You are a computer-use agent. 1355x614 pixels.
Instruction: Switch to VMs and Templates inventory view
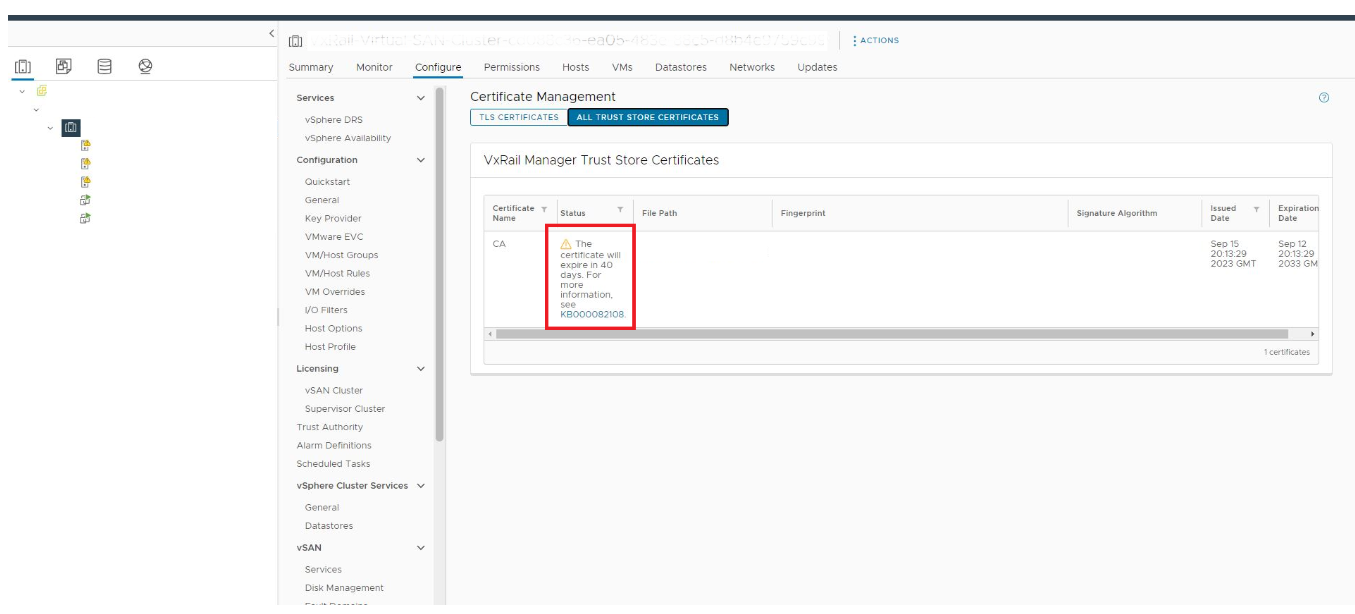63,67
